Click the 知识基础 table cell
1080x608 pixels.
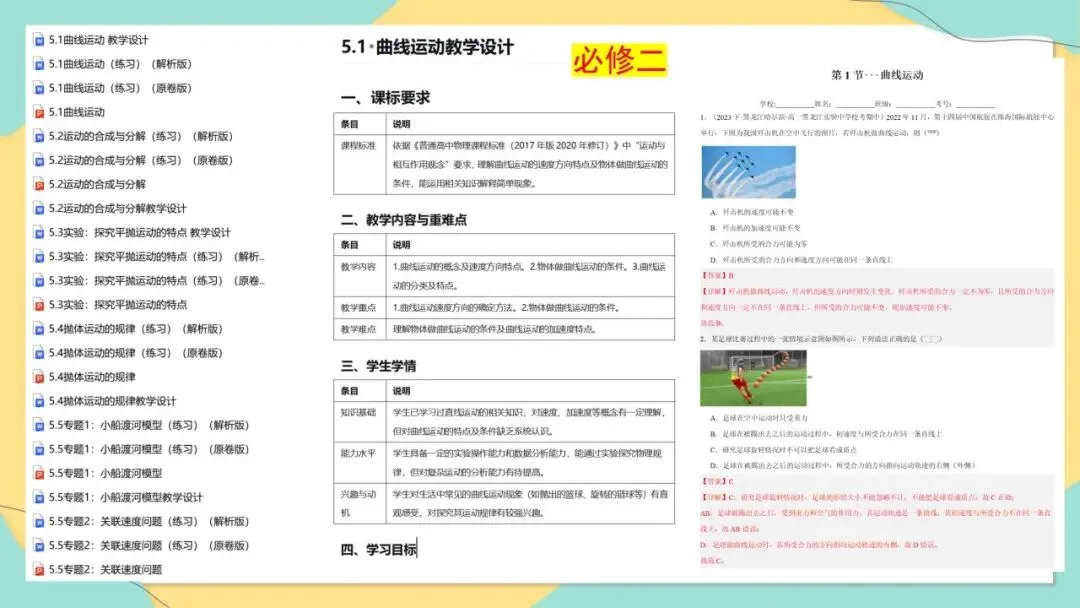click(360, 421)
